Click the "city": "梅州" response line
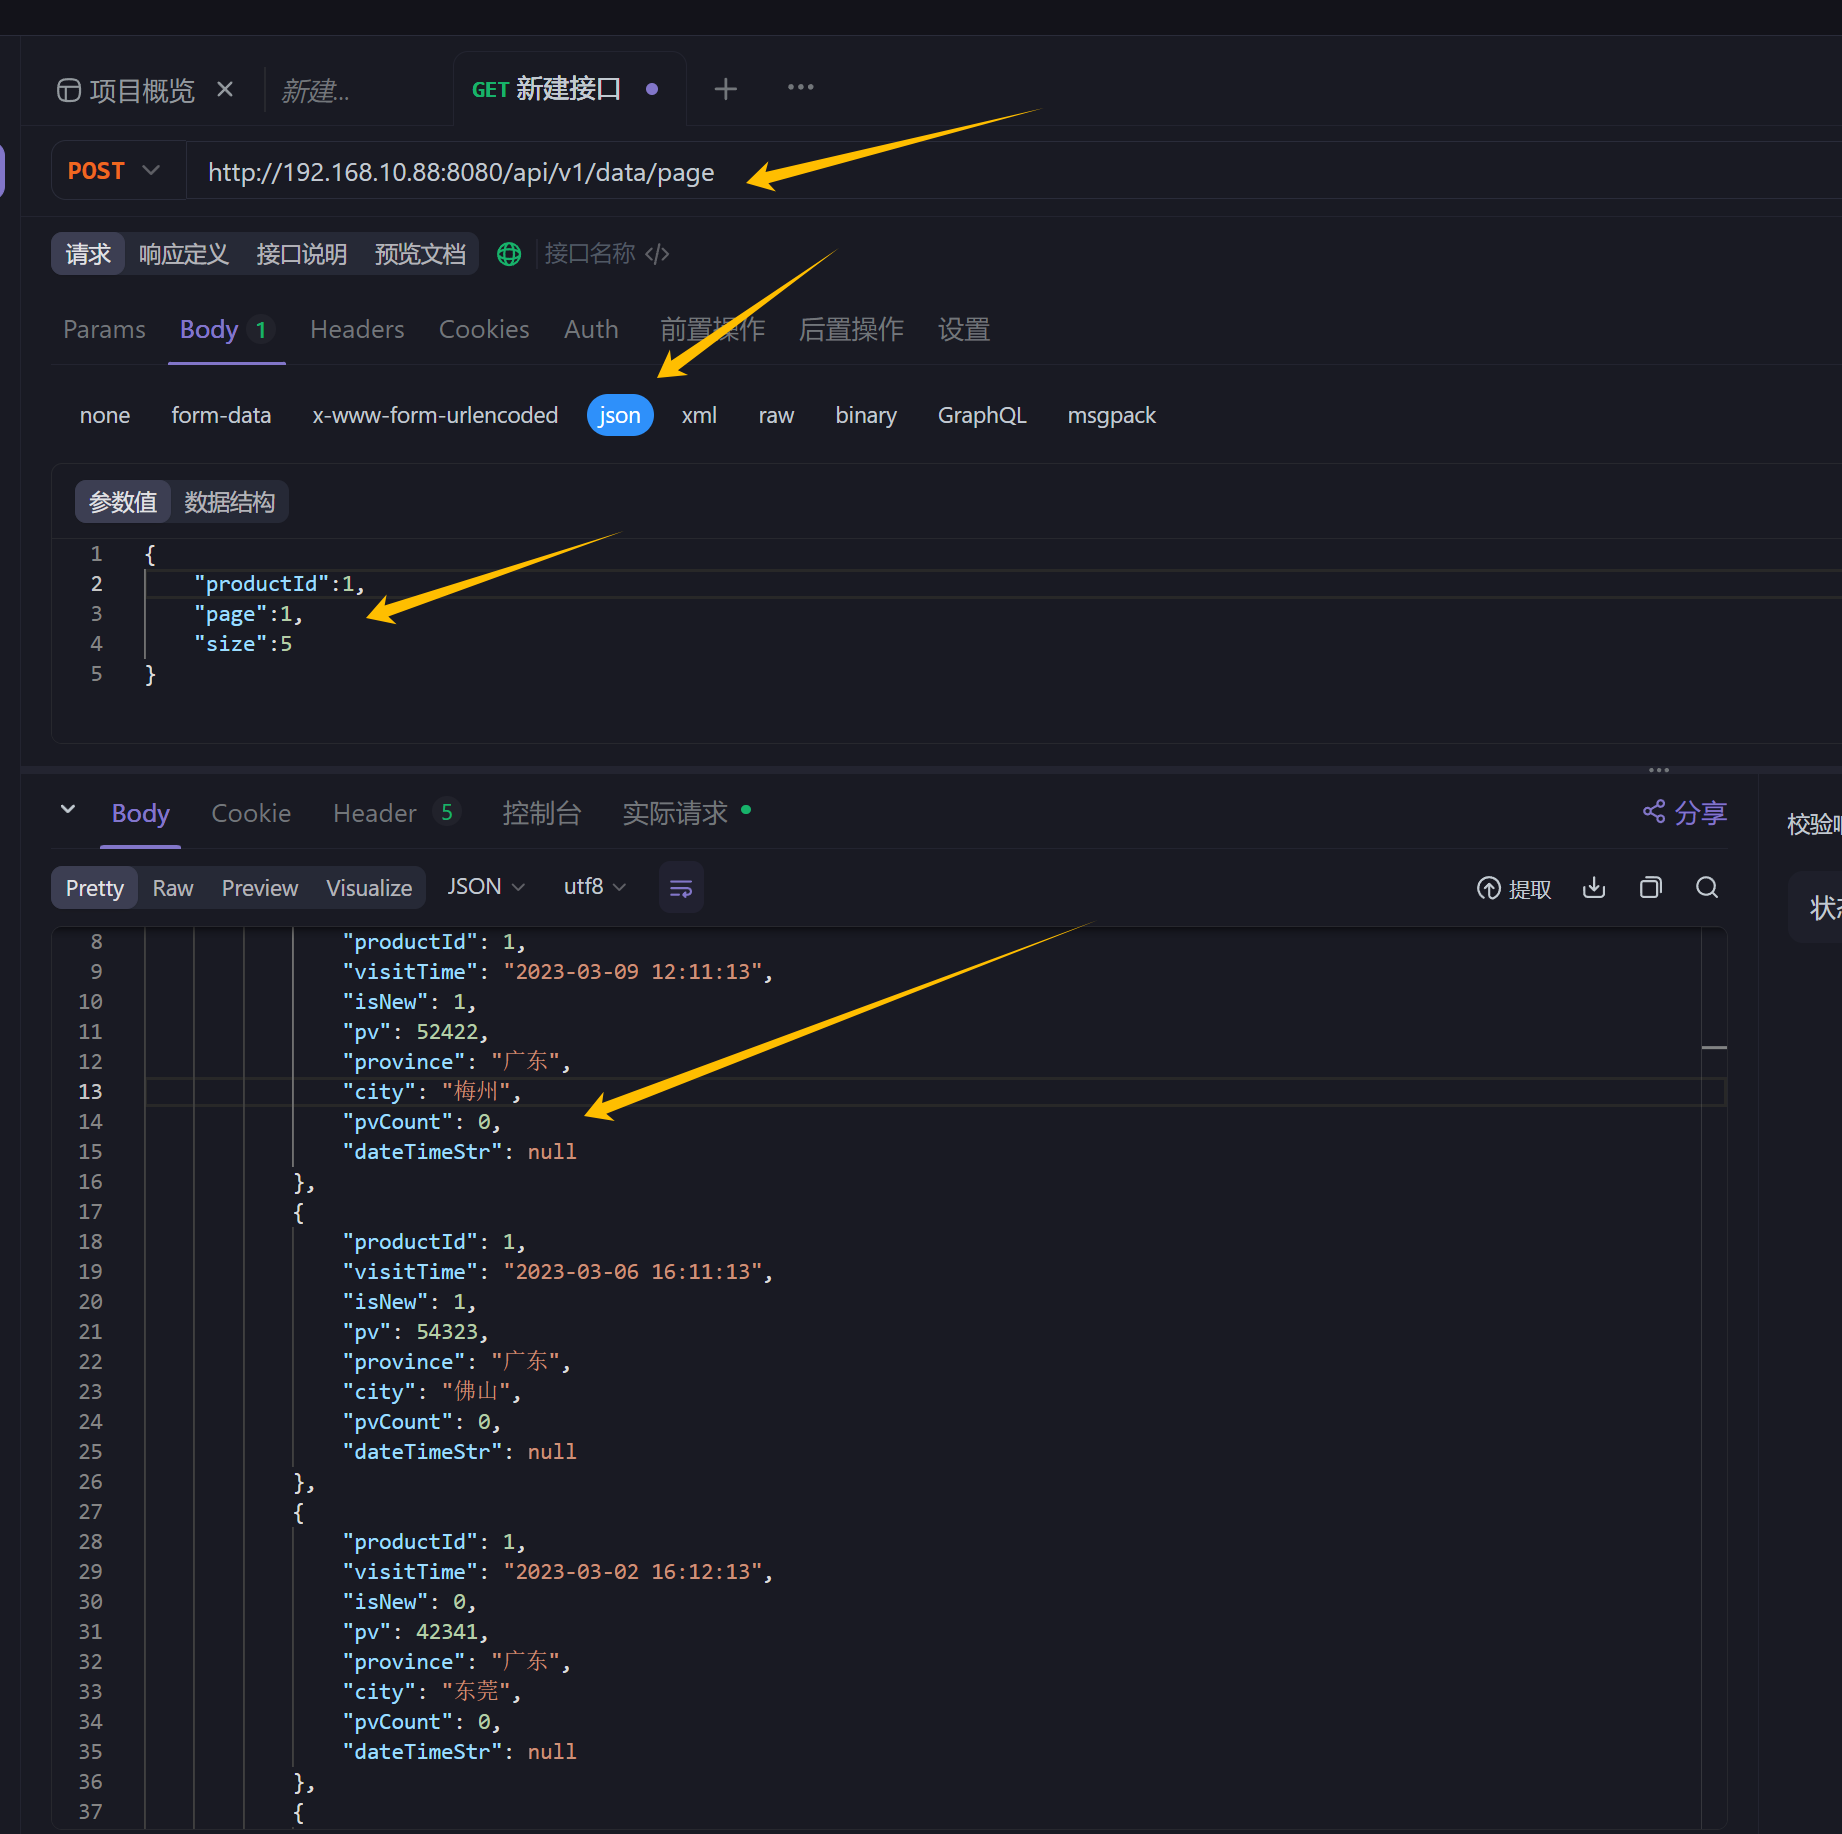1842x1834 pixels. [x=432, y=1092]
